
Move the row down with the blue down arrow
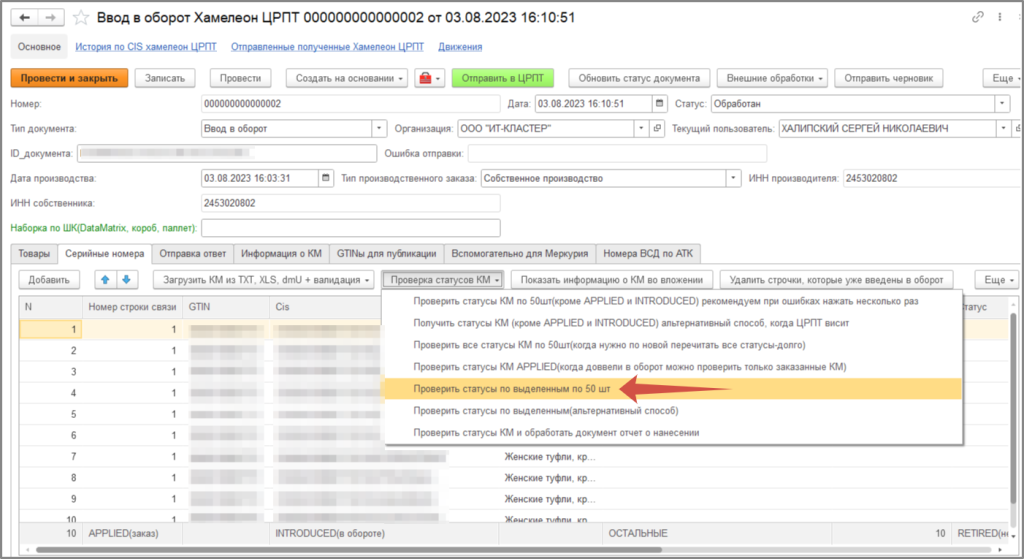tap(126, 280)
